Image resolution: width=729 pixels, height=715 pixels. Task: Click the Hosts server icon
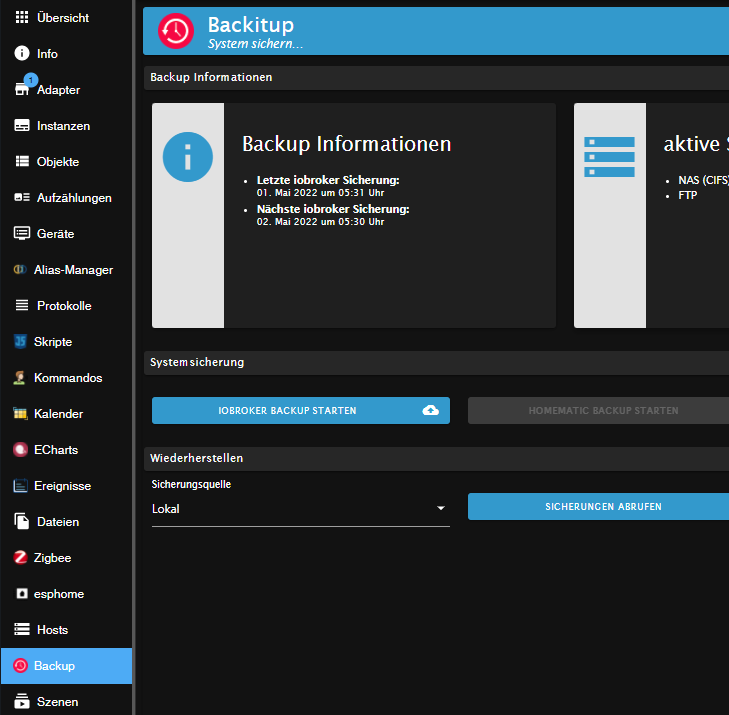coord(22,629)
